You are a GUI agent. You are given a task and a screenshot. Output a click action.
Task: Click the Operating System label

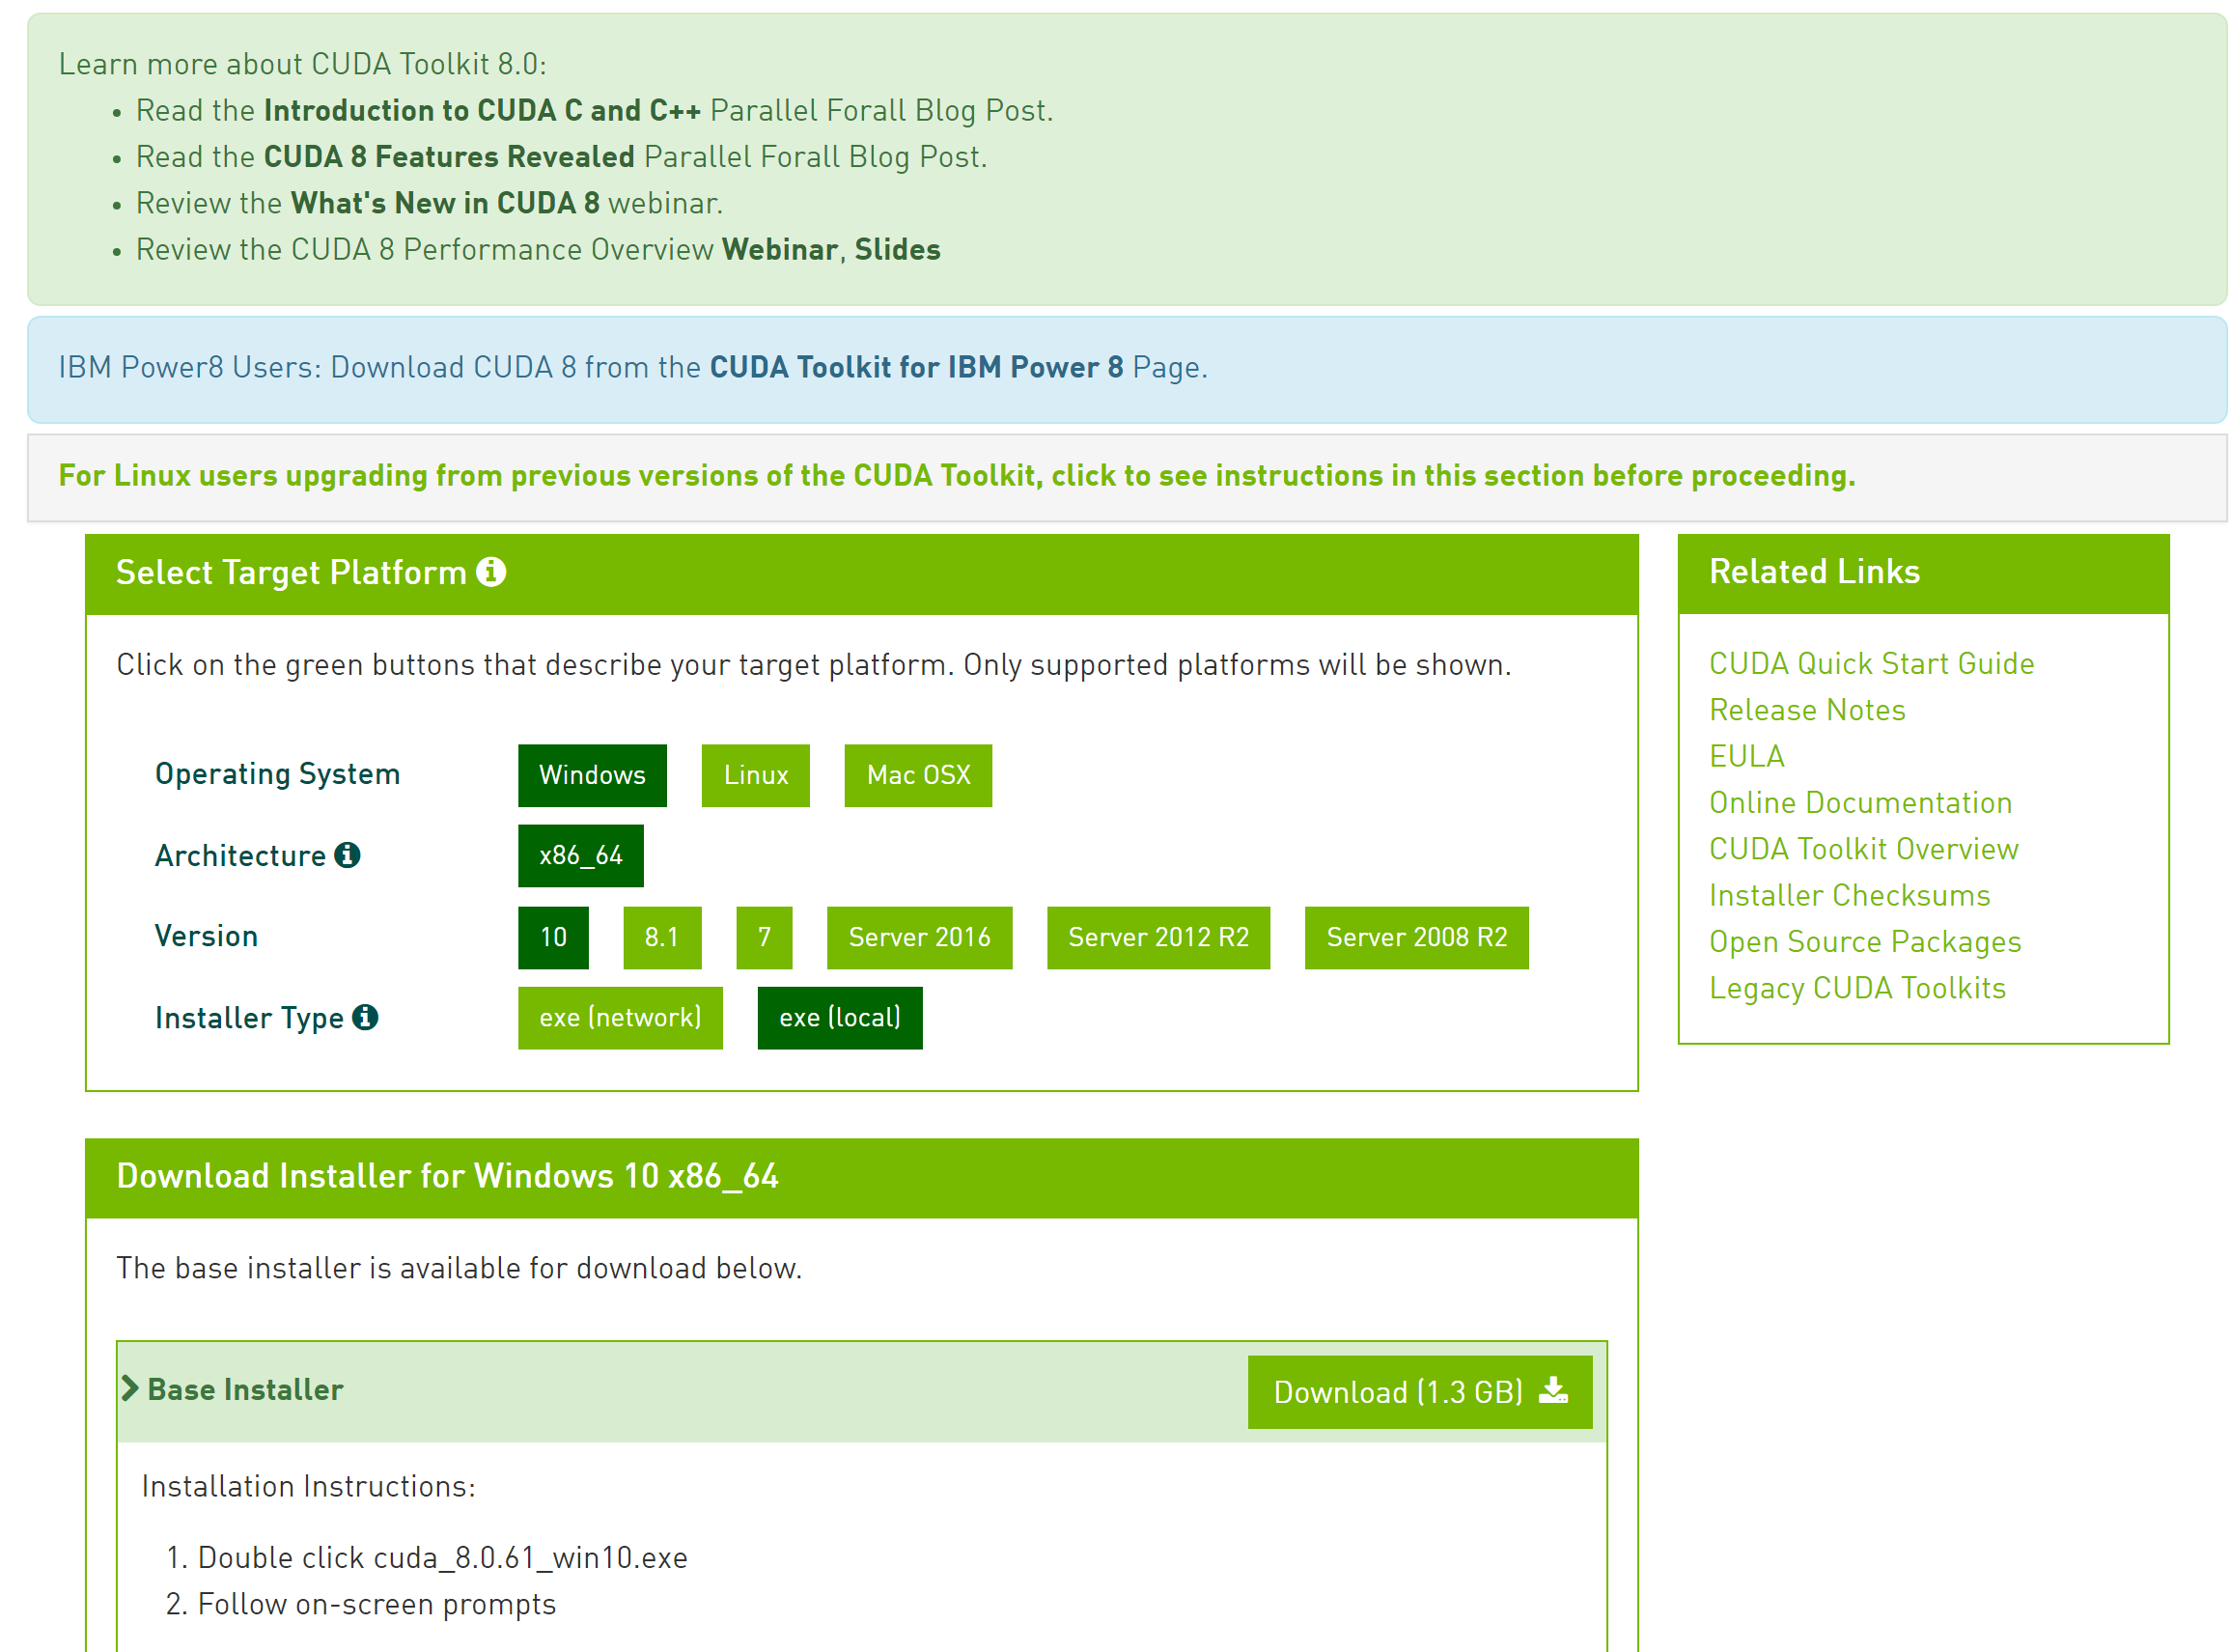click(277, 774)
